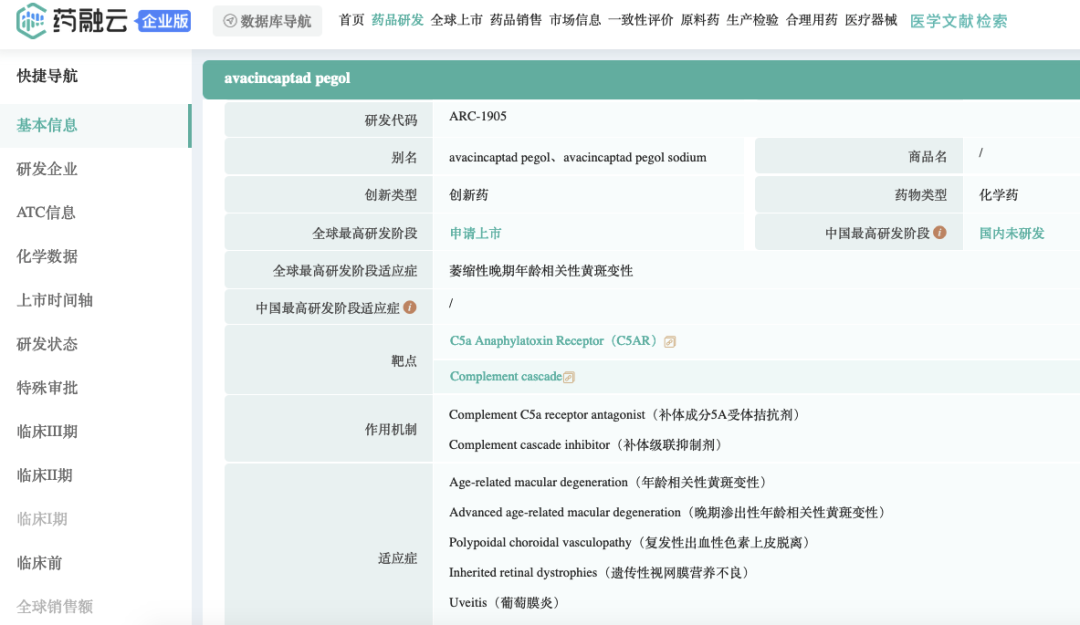
Task: Click the 申请上市 stage link
Action: pos(475,233)
